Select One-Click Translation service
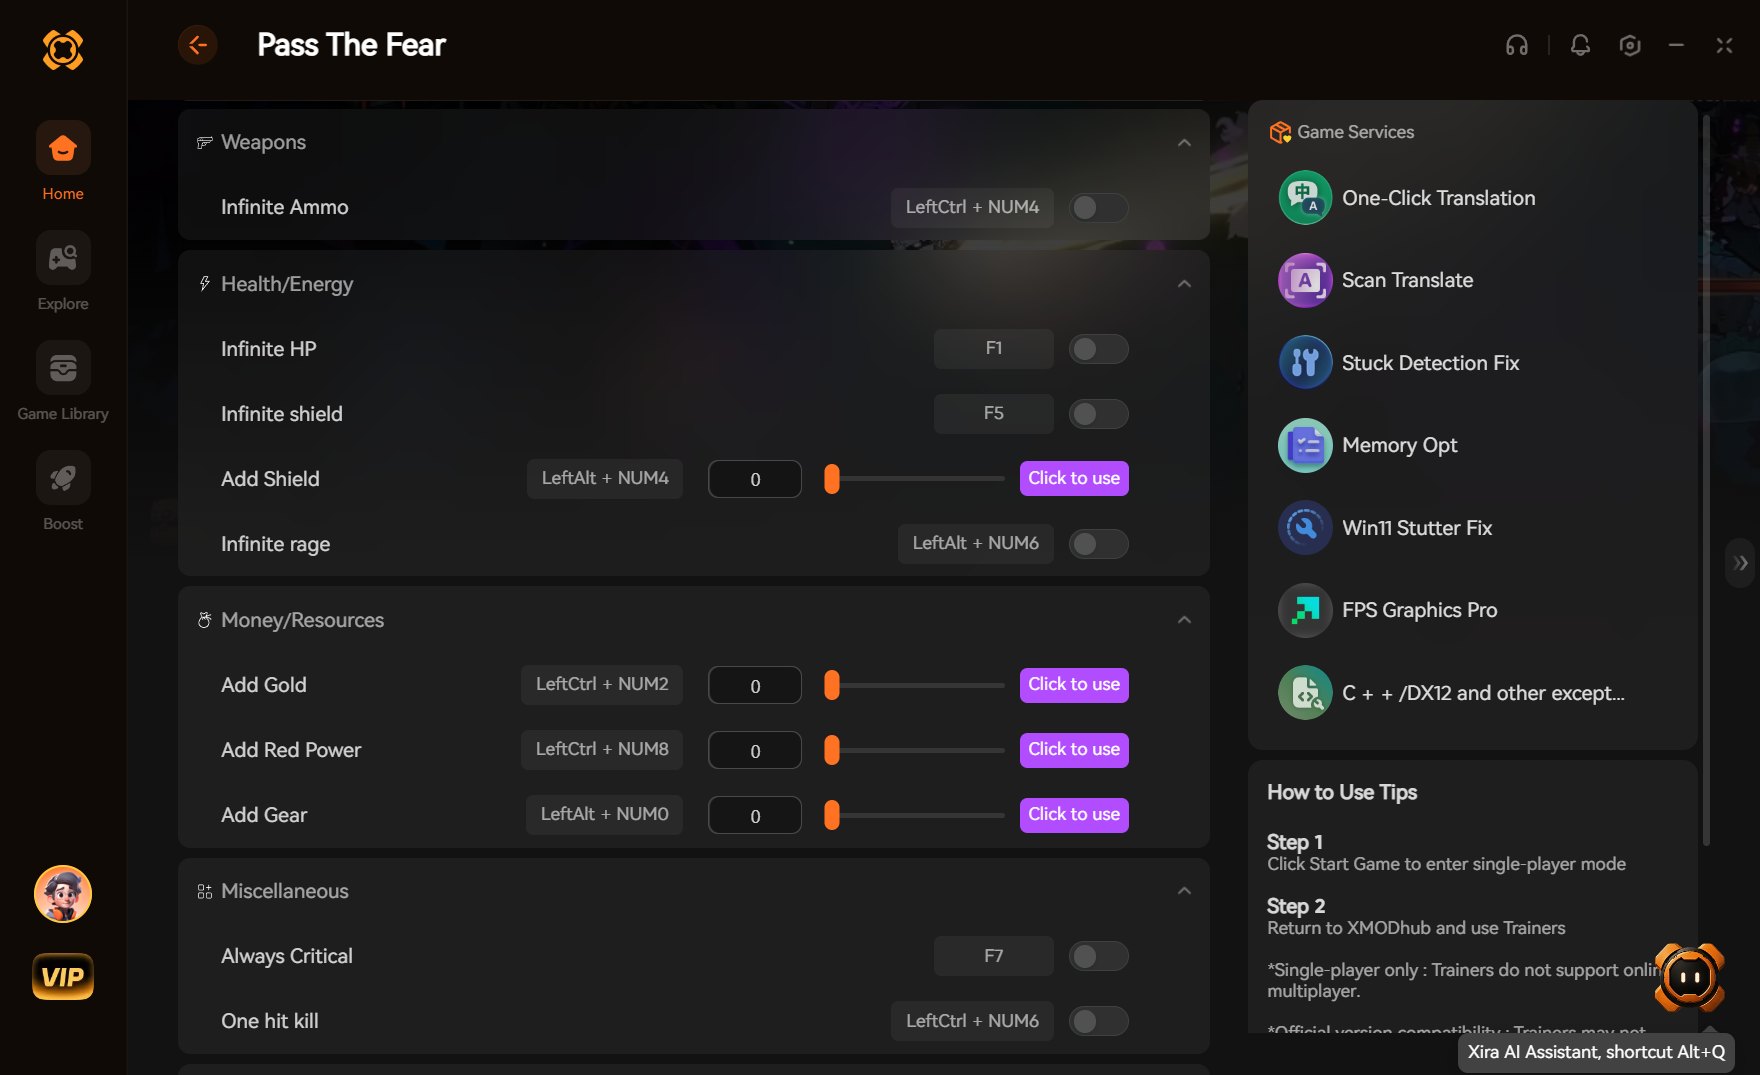 pos(1438,198)
